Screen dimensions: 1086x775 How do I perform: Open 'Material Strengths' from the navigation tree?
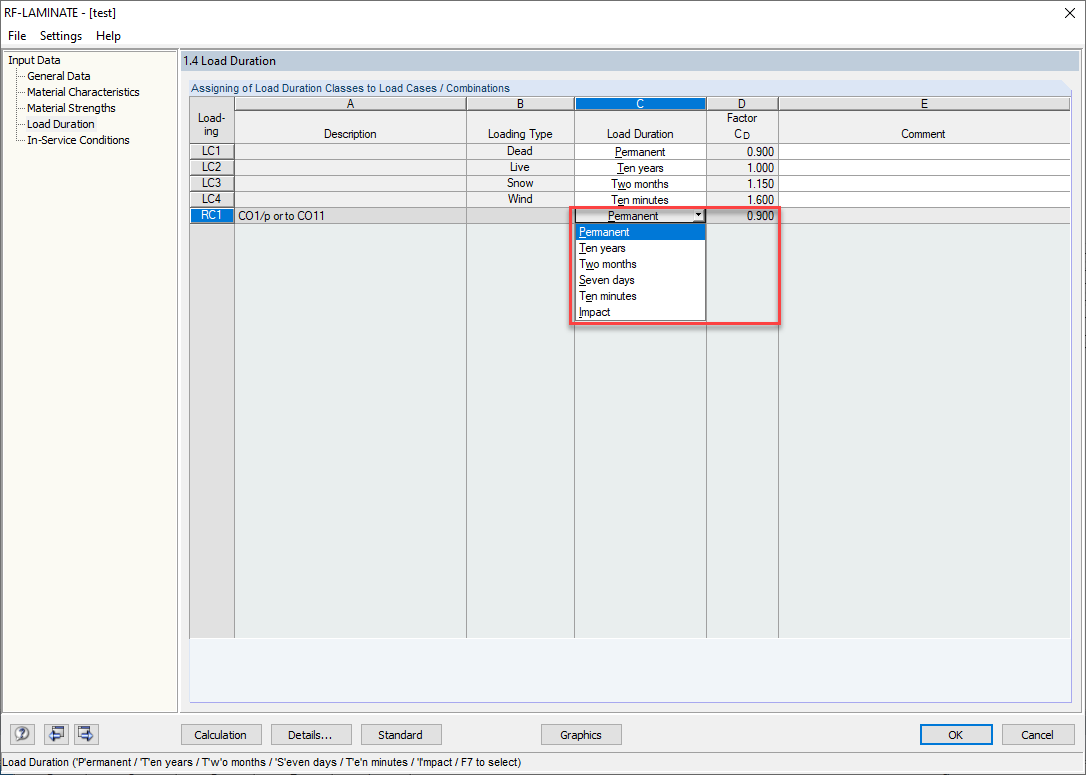[x=68, y=107]
